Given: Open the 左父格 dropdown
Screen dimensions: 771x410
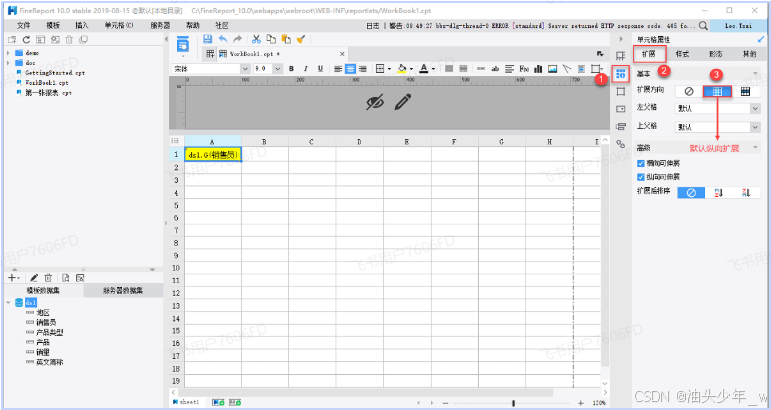Looking at the screenshot, I should [x=756, y=108].
